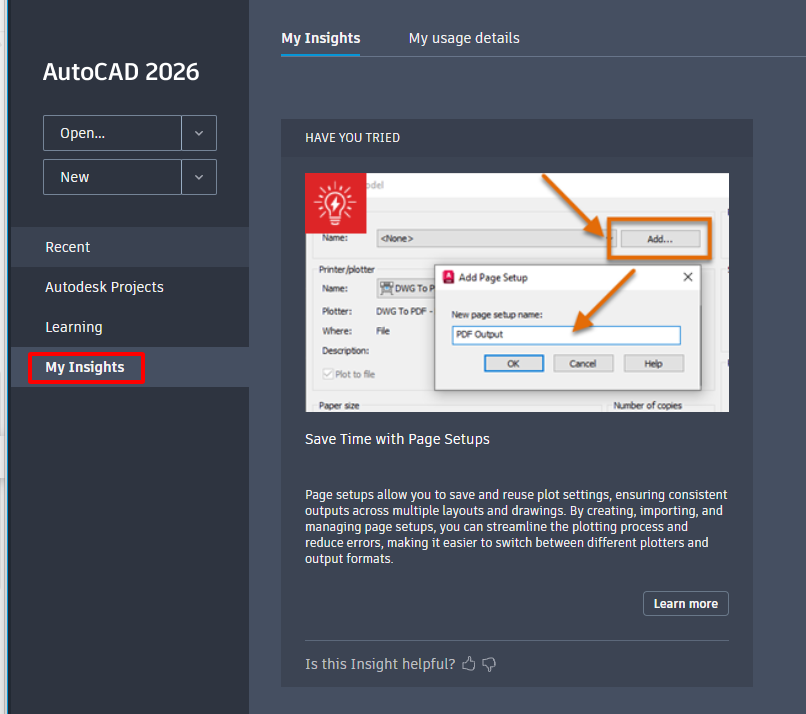Image resolution: width=806 pixels, height=714 pixels.
Task: Open the Page Setups insight thumbnail
Action: [x=517, y=292]
